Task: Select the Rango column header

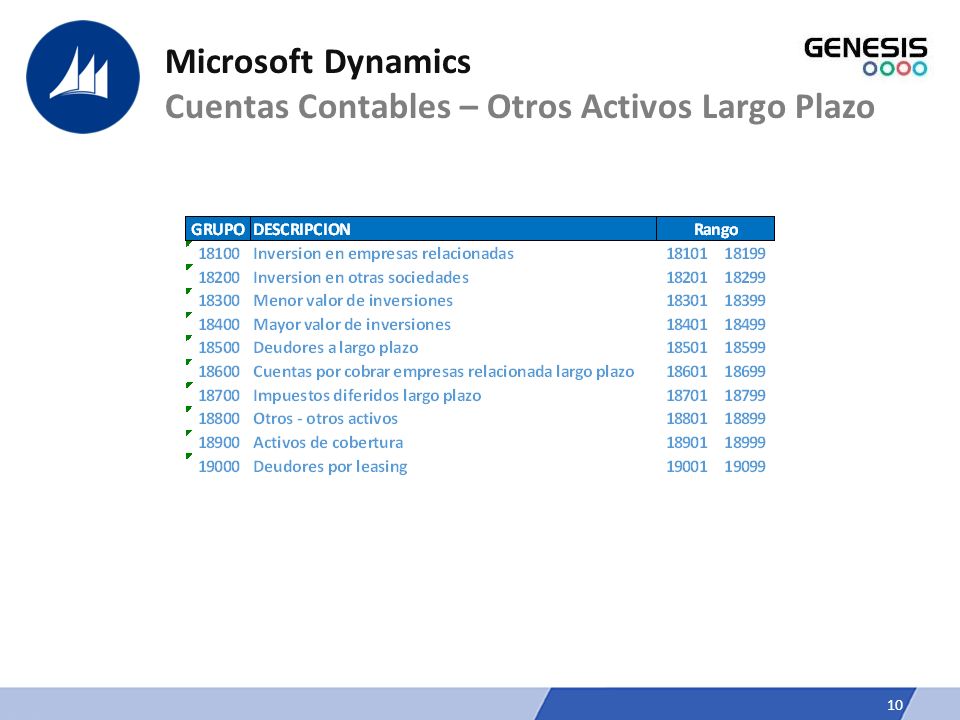Action: [716, 229]
